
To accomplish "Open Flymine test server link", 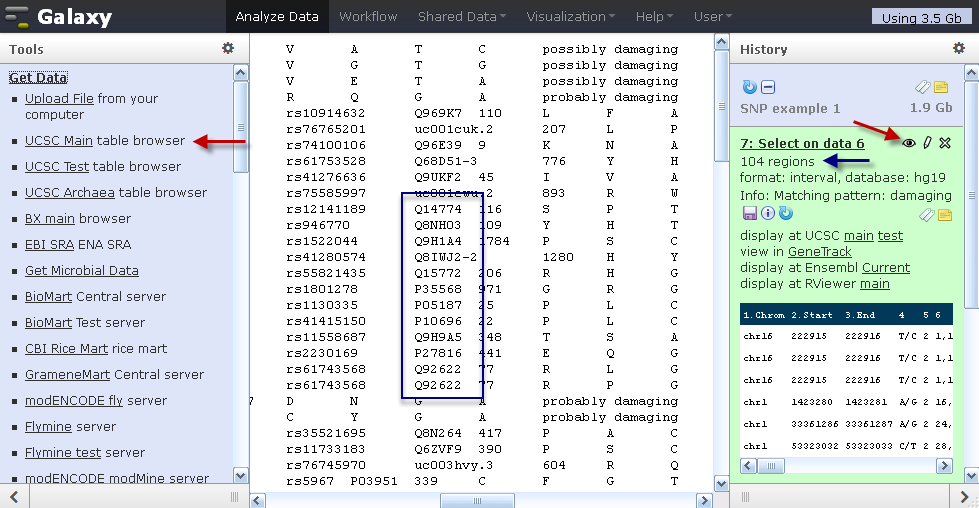I will 62,452.
